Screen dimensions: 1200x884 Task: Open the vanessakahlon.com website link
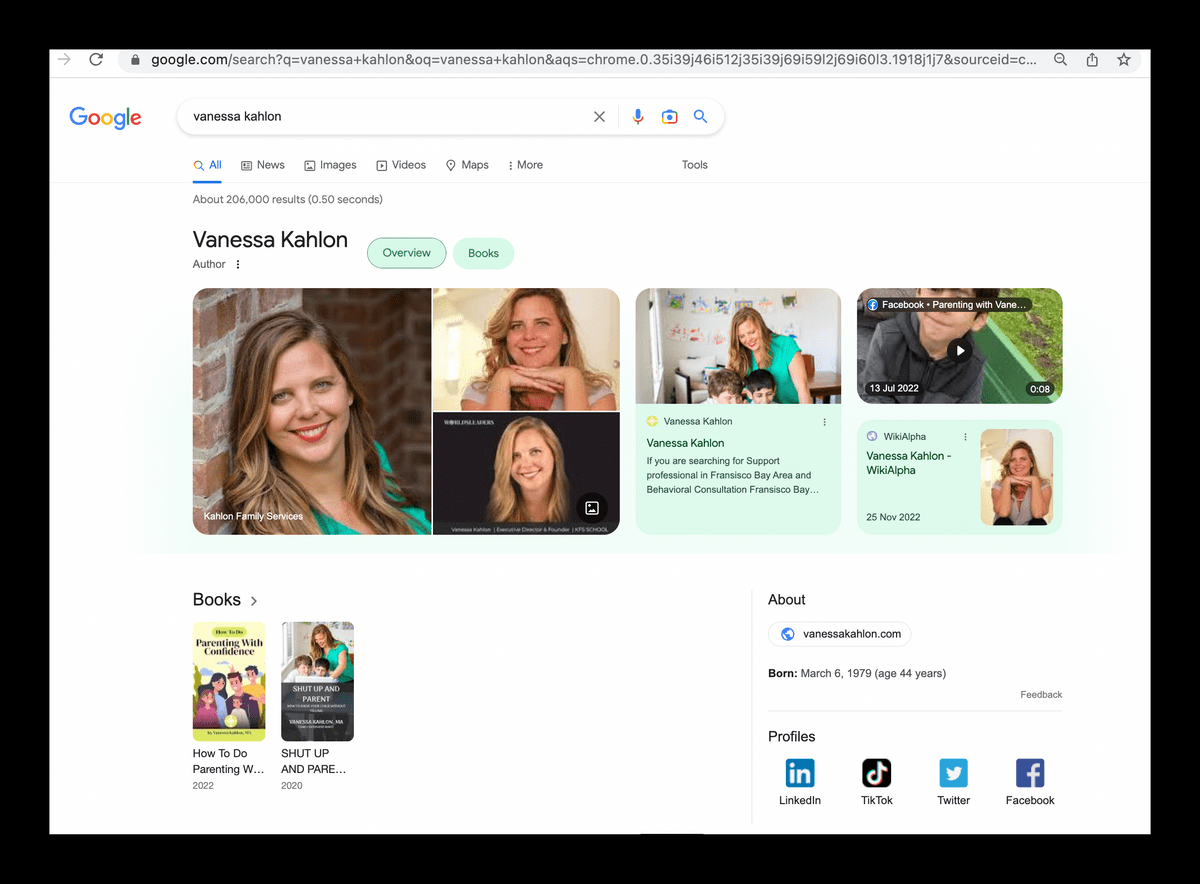click(x=840, y=634)
